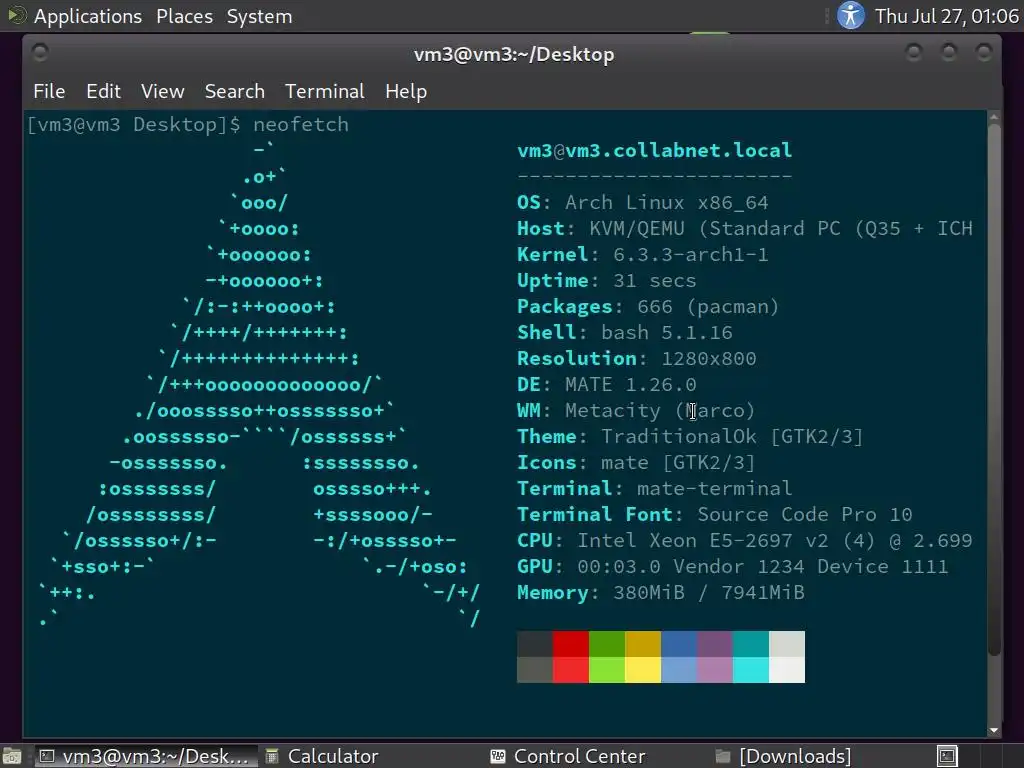Viewport: 1024px width, 768px height.
Task: Click the Uptime: 31 secs line
Action: 607,281
